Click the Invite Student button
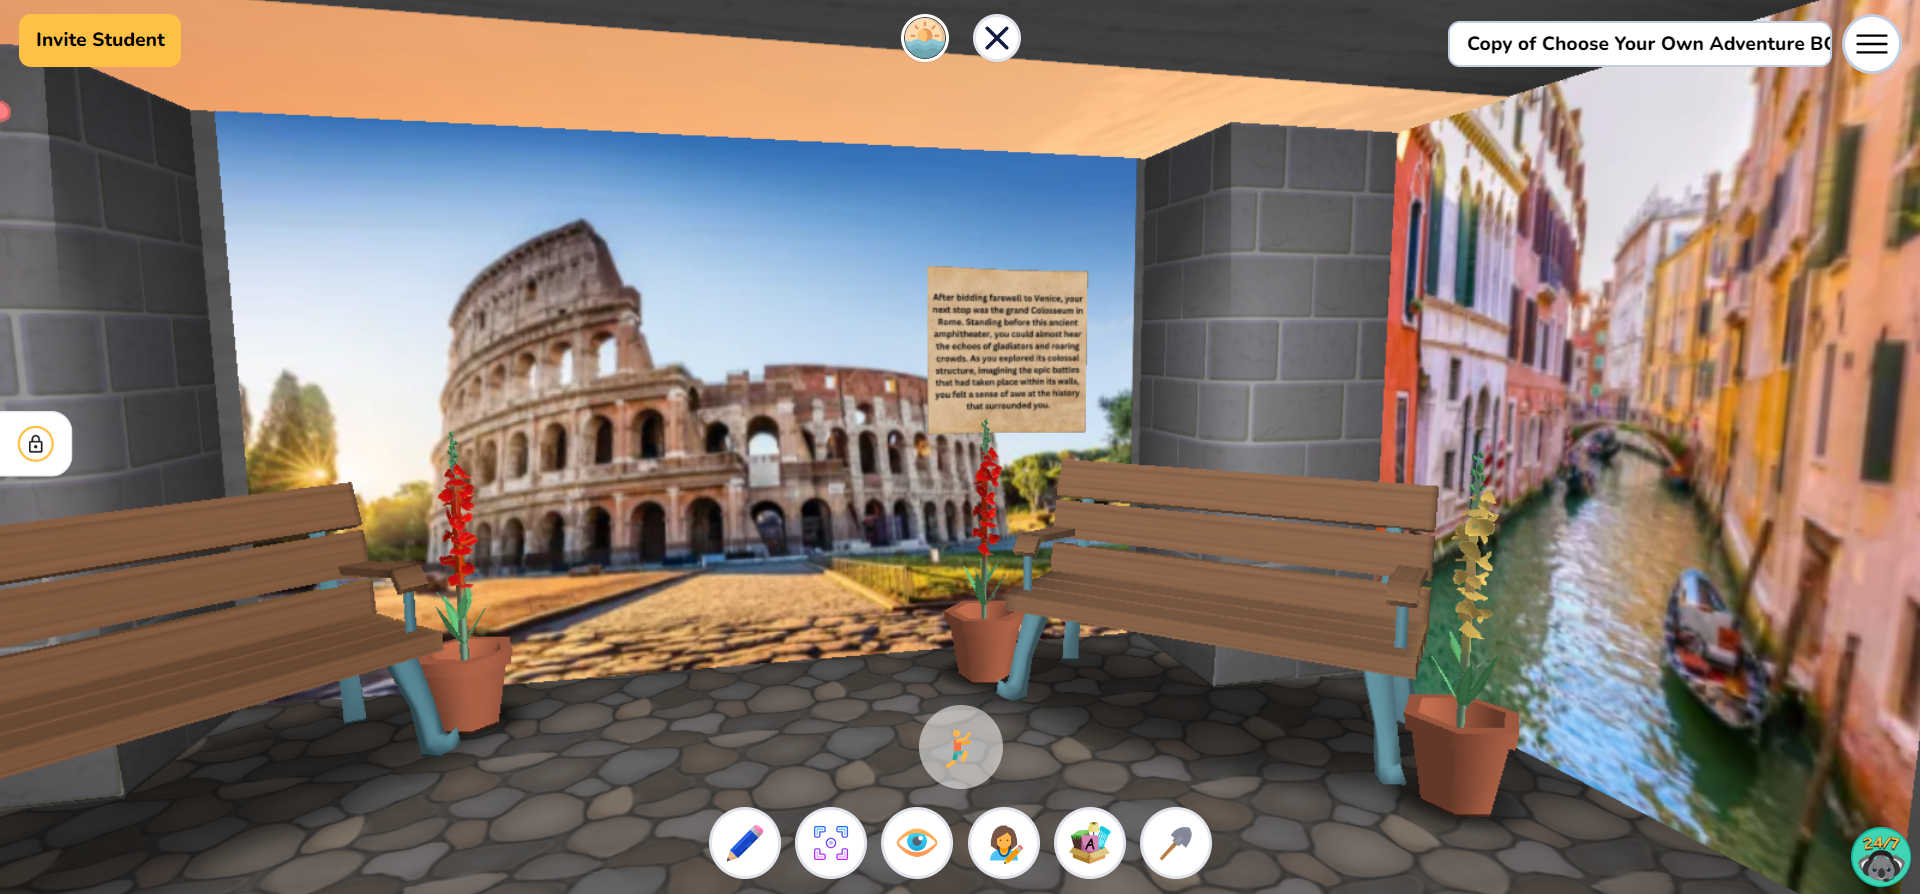 pyautogui.click(x=100, y=40)
